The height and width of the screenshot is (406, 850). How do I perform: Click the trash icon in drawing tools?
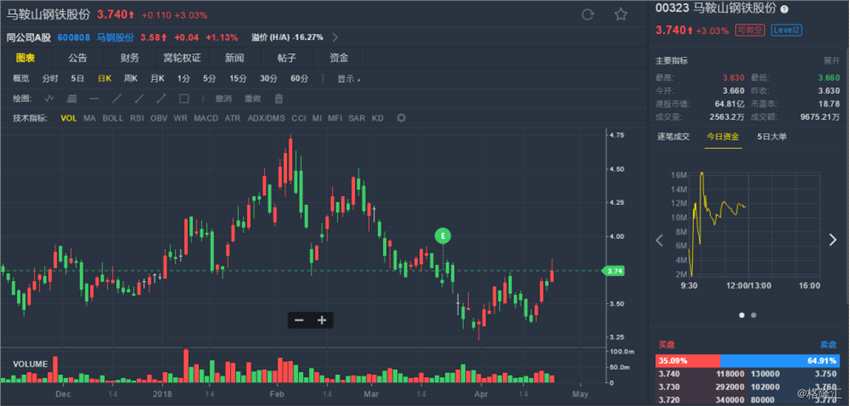point(278,98)
